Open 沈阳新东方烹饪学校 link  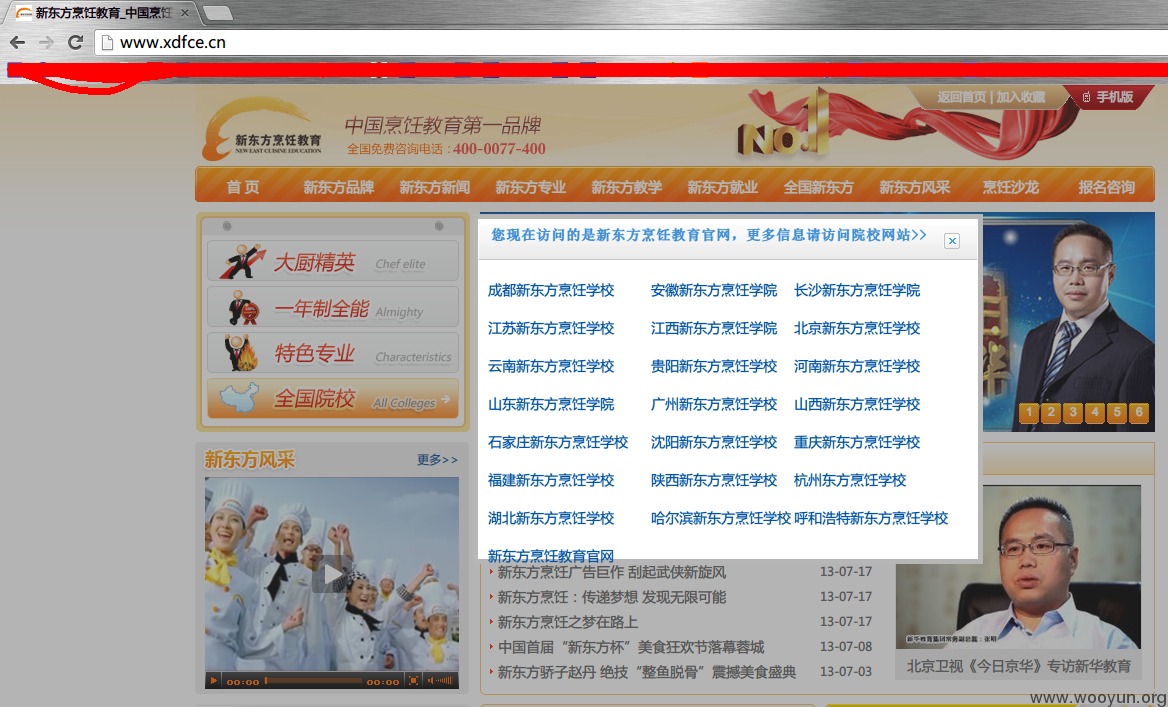(x=714, y=442)
